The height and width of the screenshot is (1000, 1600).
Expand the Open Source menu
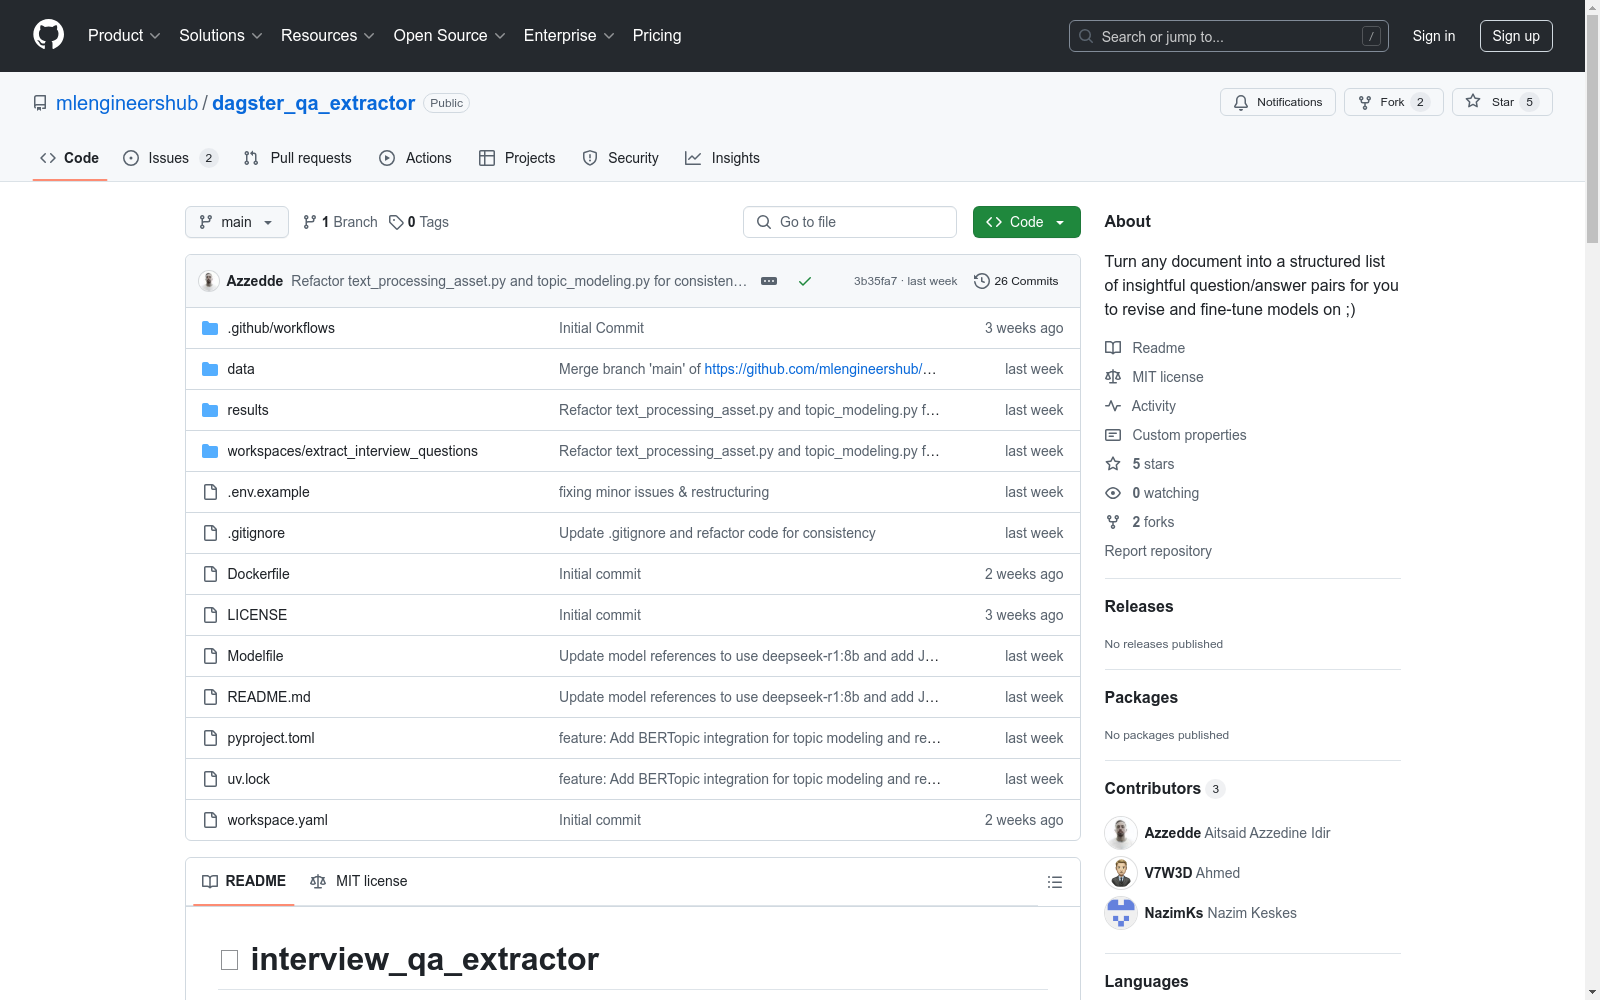(x=450, y=35)
